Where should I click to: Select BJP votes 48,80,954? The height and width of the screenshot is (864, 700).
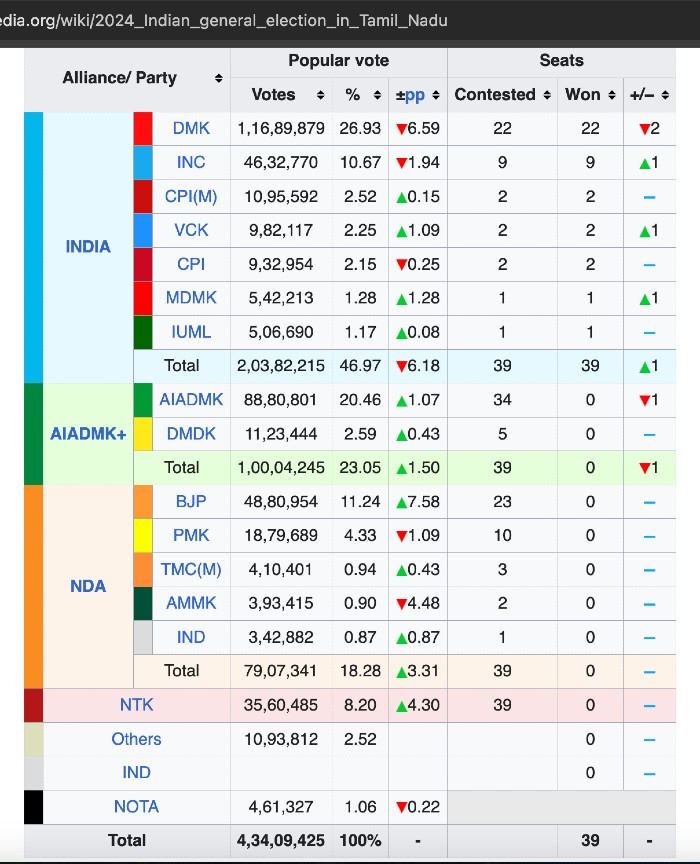point(281,501)
